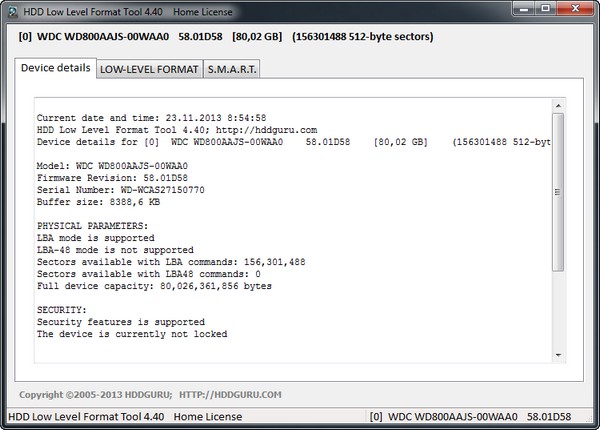This screenshot has width=600, height=430.
Task: Click the Copyright ©2005-2013 HDDGURU text
Action: (95, 394)
